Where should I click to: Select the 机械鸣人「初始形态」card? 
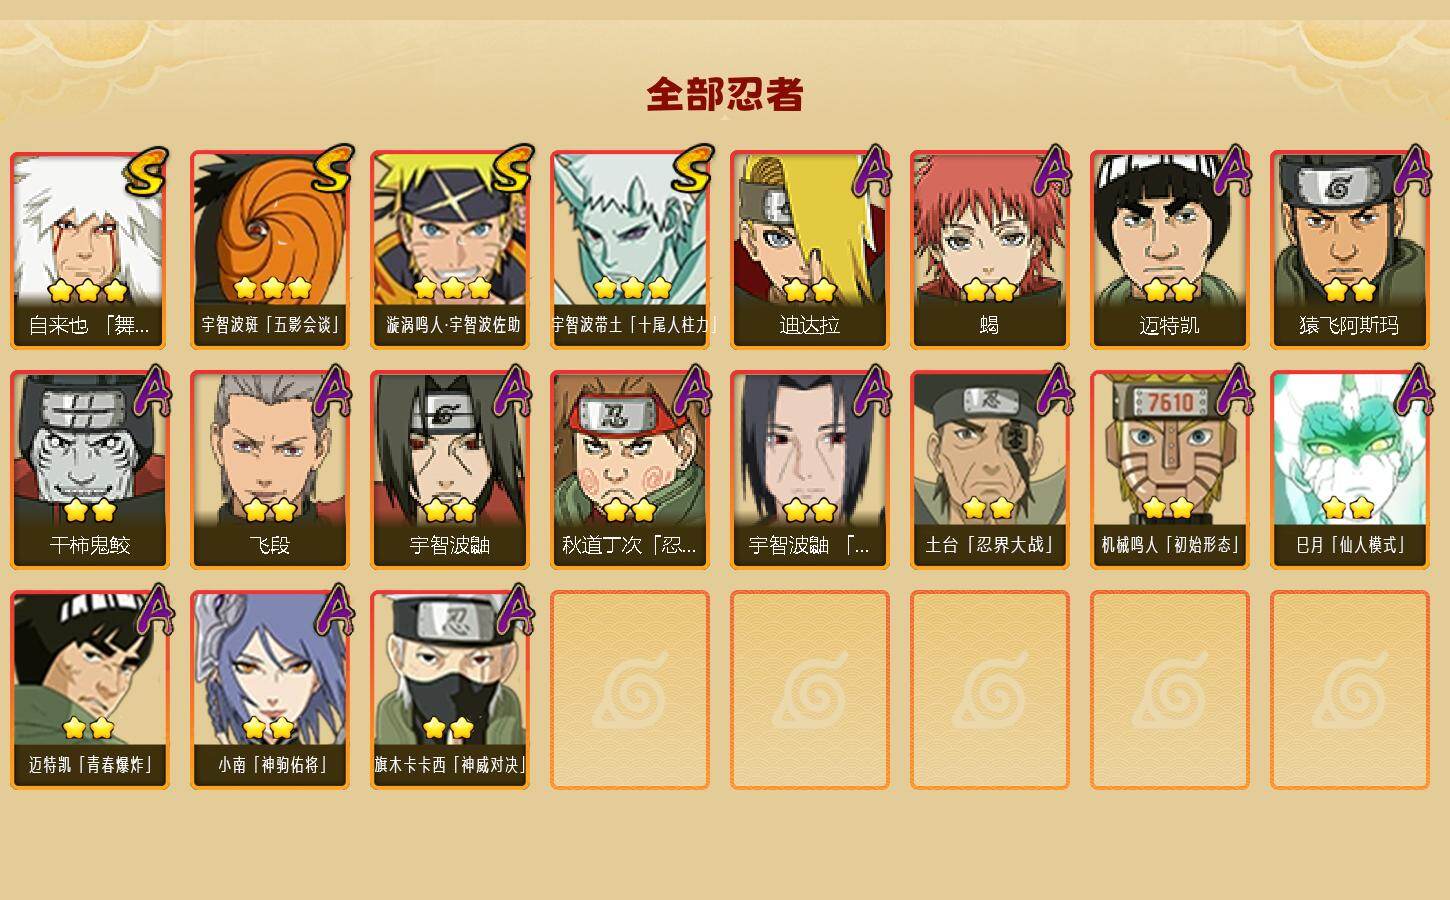[1170, 470]
